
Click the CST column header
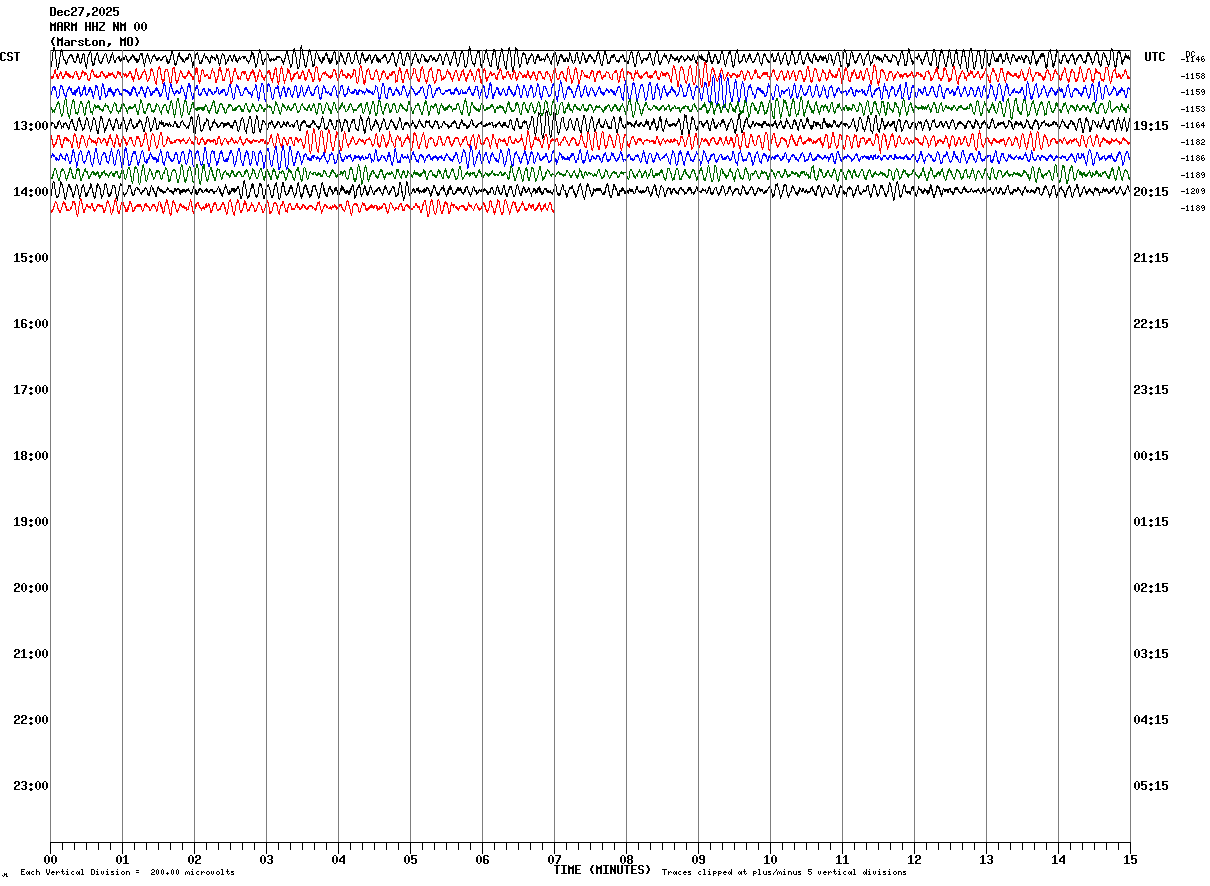coord(10,57)
